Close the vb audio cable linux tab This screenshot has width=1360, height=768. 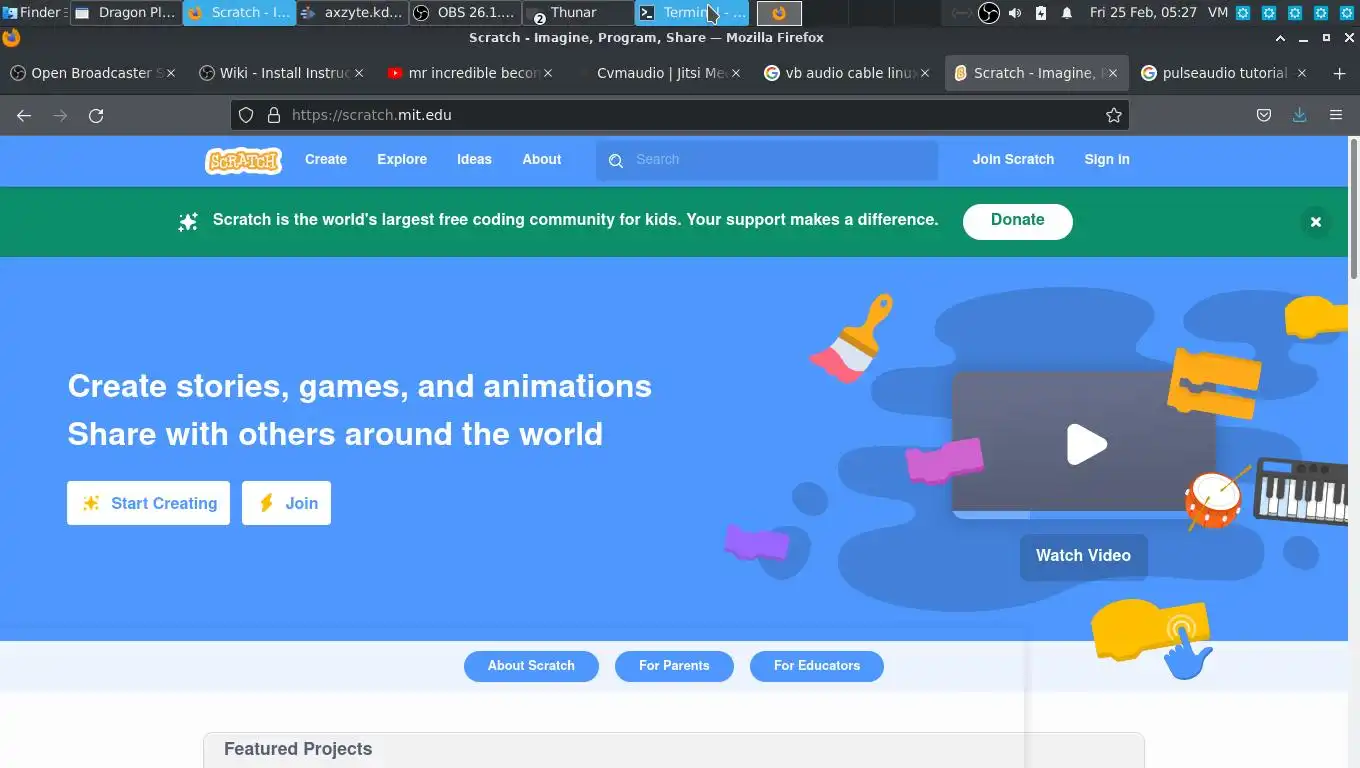click(x=925, y=73)
